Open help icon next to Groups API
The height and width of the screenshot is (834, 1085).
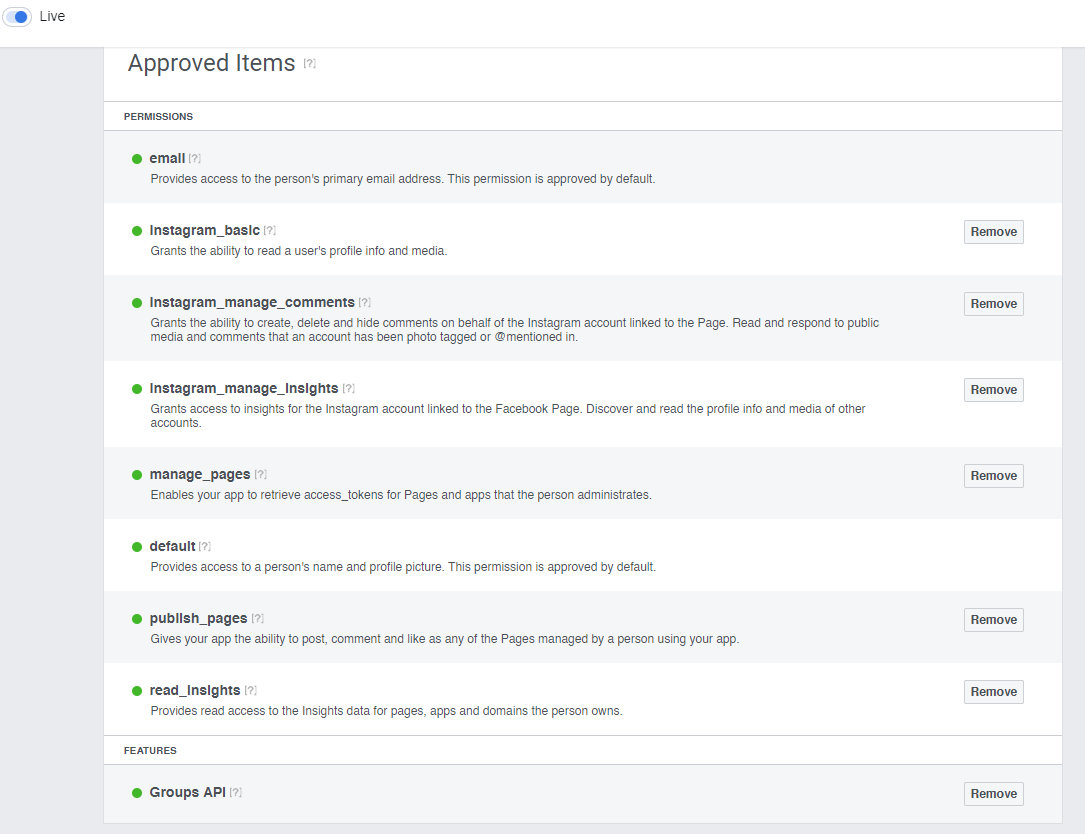pos(235,792)
